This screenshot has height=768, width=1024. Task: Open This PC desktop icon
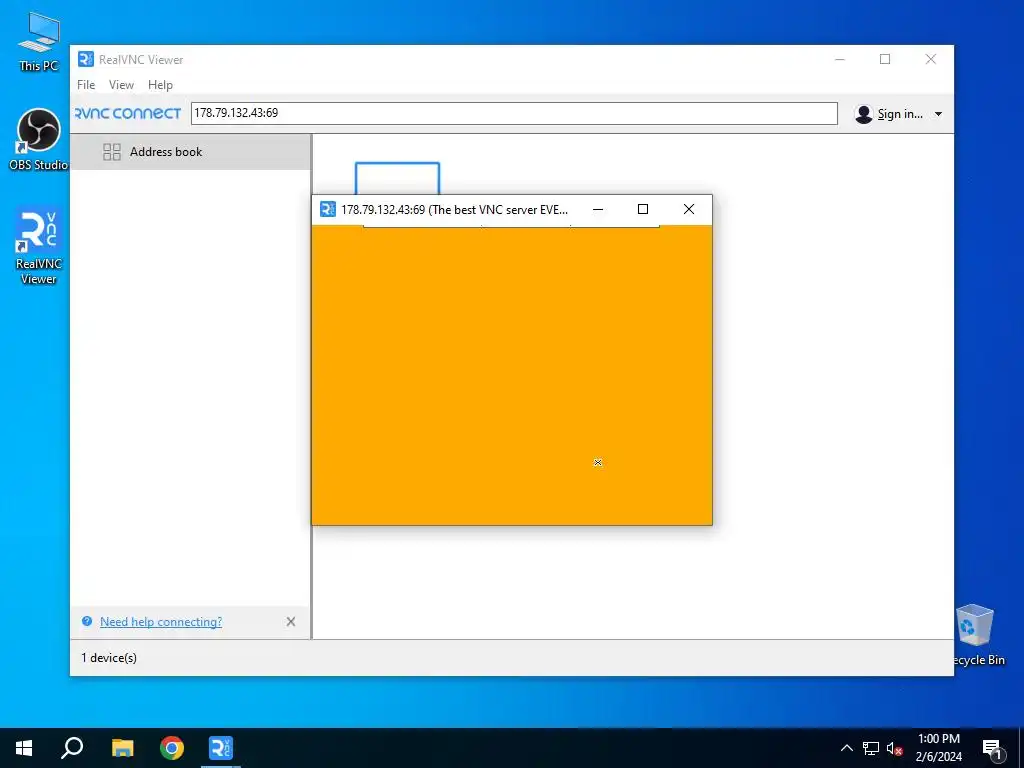(39, 41)
